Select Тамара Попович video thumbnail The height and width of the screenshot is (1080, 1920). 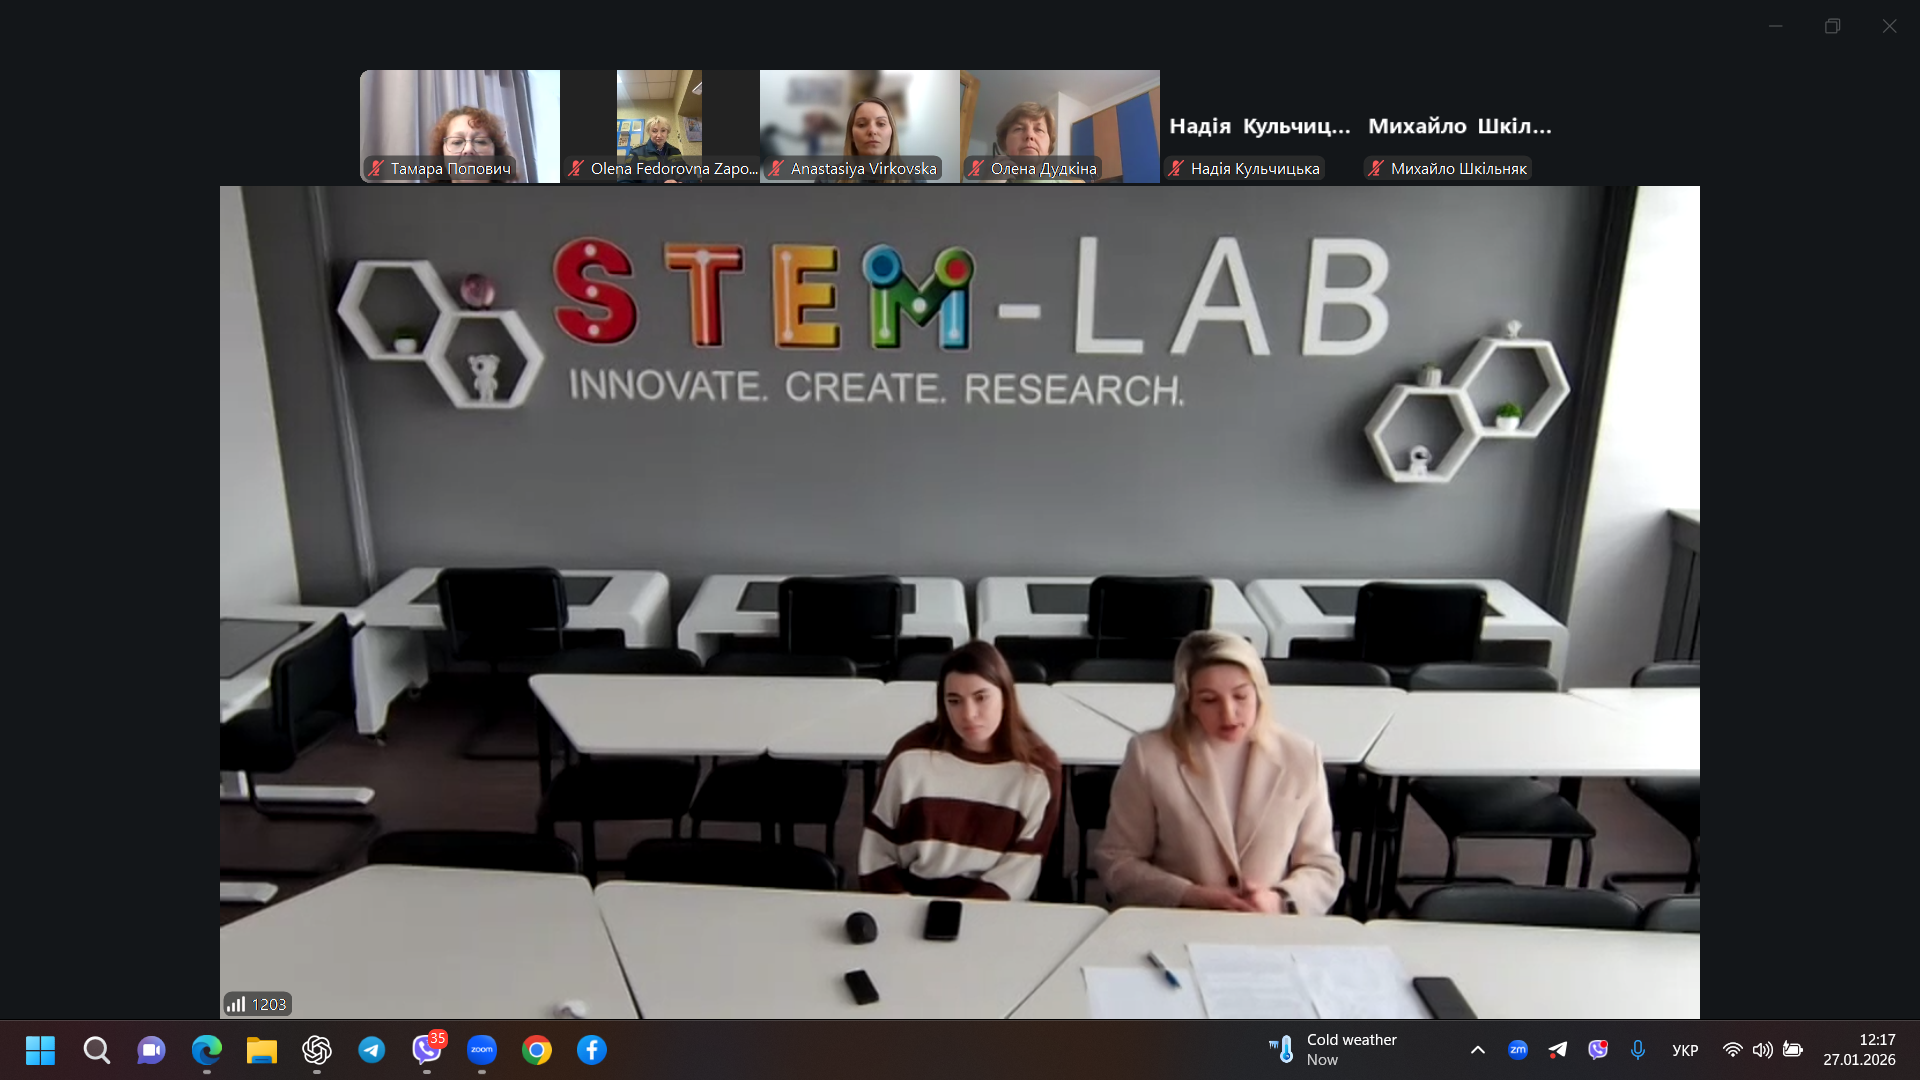(x=460, y=125)
